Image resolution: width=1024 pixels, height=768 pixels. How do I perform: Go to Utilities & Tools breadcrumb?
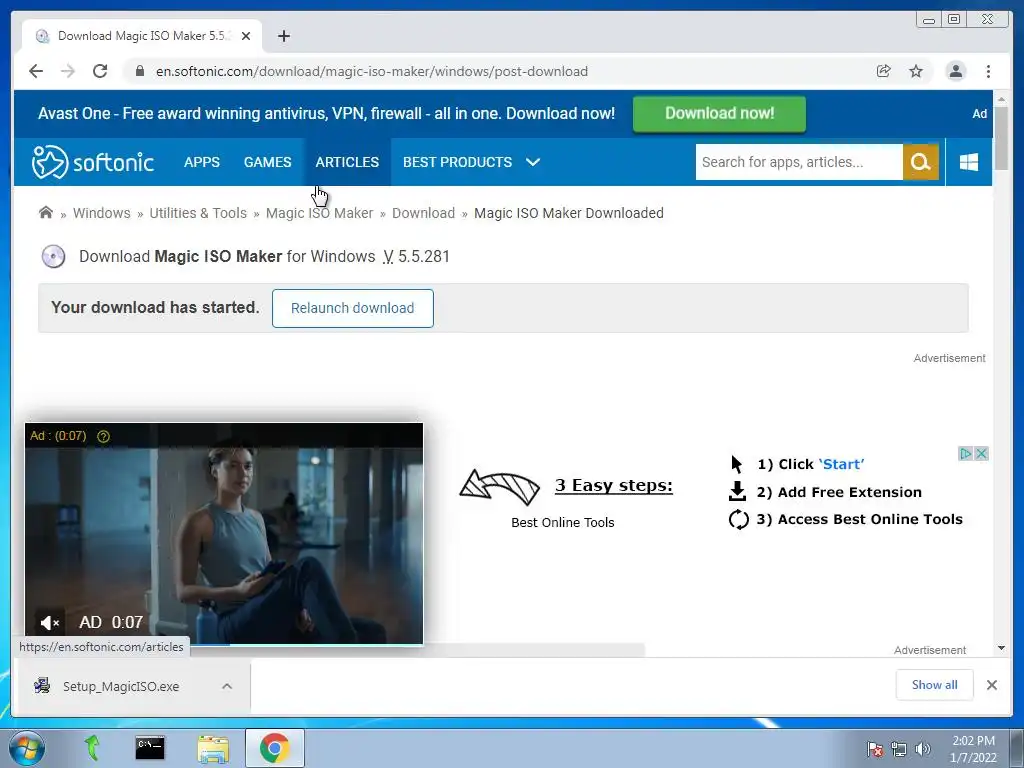point(198,213)
